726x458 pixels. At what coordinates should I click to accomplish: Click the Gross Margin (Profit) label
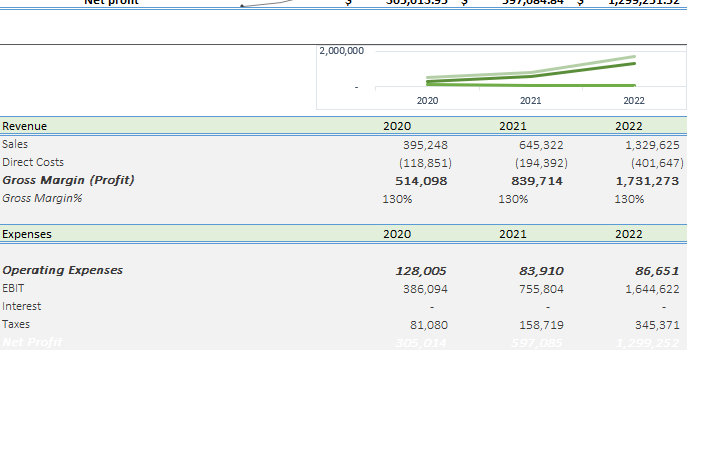tap(68, 180)
